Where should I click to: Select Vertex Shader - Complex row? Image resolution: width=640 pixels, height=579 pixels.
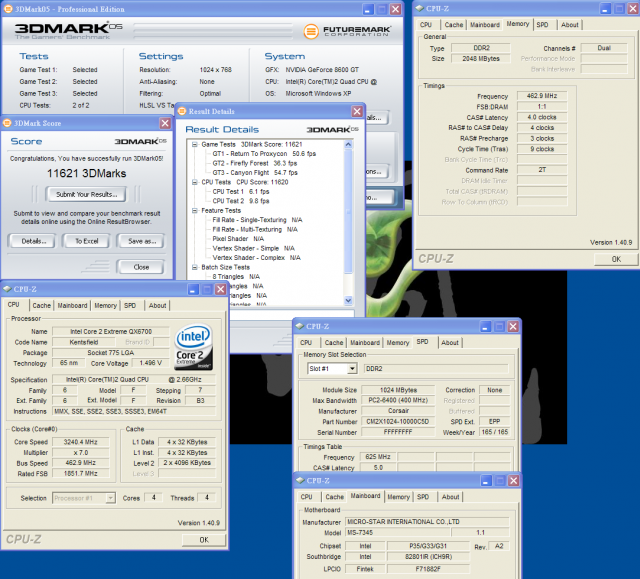[x=256, y=257]
